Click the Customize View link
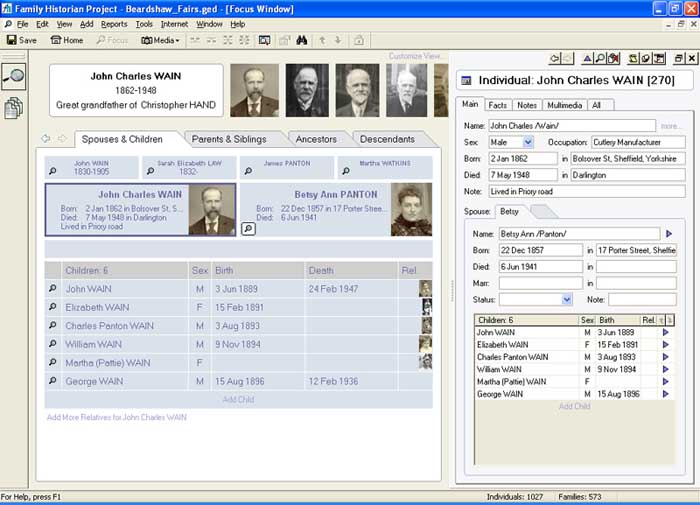700x505 pixels. tap(415, 56)
